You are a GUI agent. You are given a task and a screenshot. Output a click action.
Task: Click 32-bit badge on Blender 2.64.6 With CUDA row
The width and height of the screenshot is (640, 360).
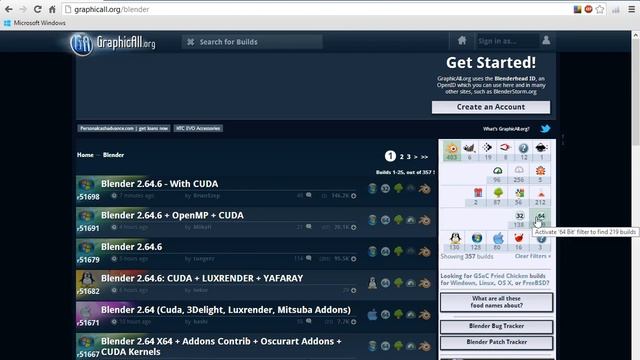pyautogui.click(x=385, y=188)
